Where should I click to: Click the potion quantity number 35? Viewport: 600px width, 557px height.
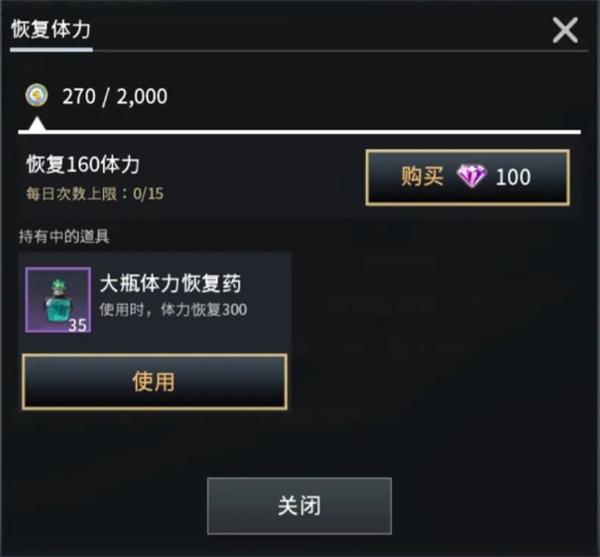(x=78, y=325)
